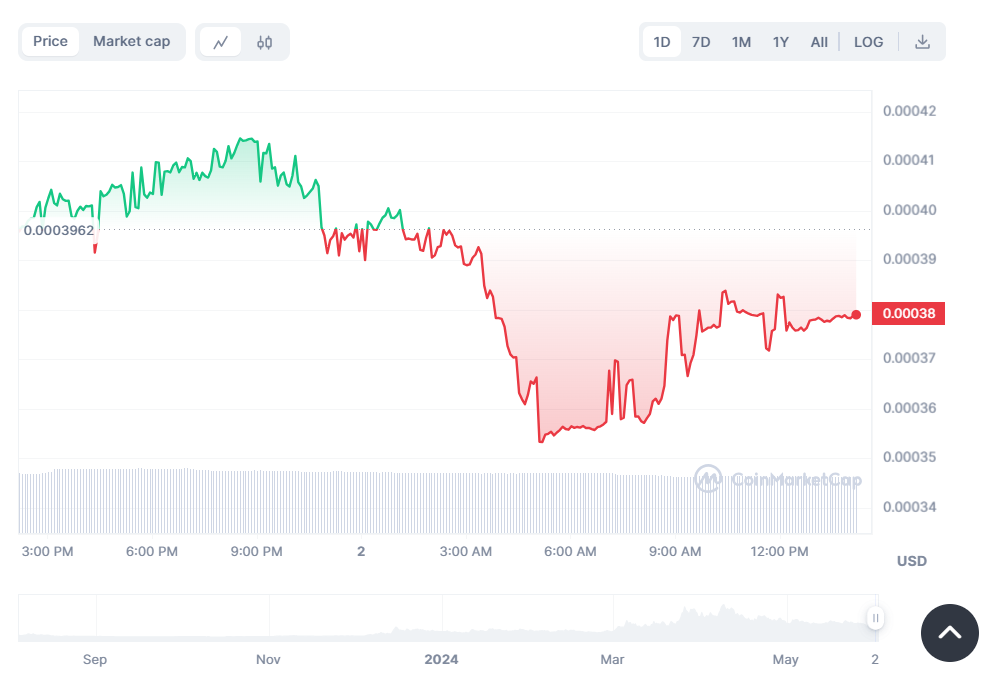Click the 0.00034 price axis label
This screenshot has height=684, width=996.
pos(910,507)
